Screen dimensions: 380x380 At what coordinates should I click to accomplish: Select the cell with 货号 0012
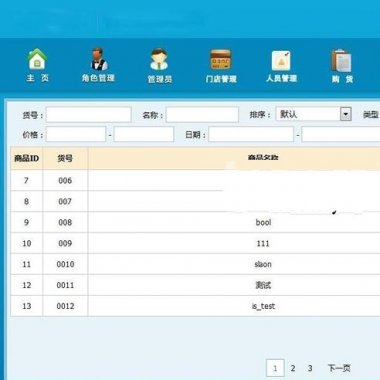(x=65, y=306)
